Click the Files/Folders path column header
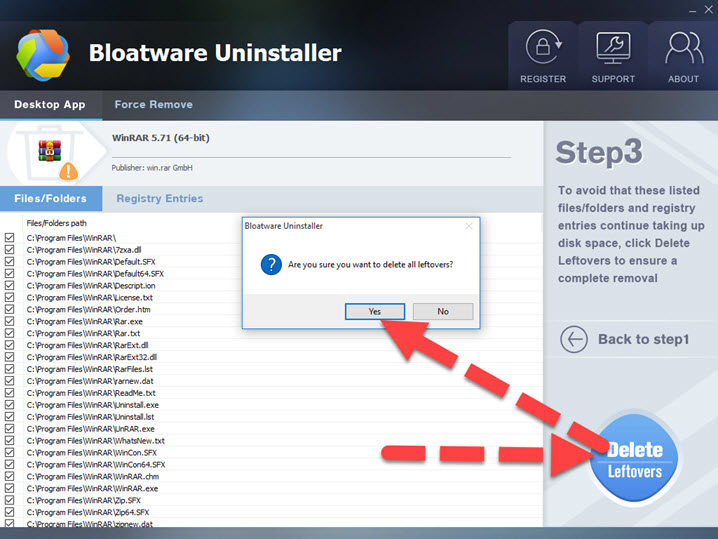 pyautogui.click(x=56, y=223)
